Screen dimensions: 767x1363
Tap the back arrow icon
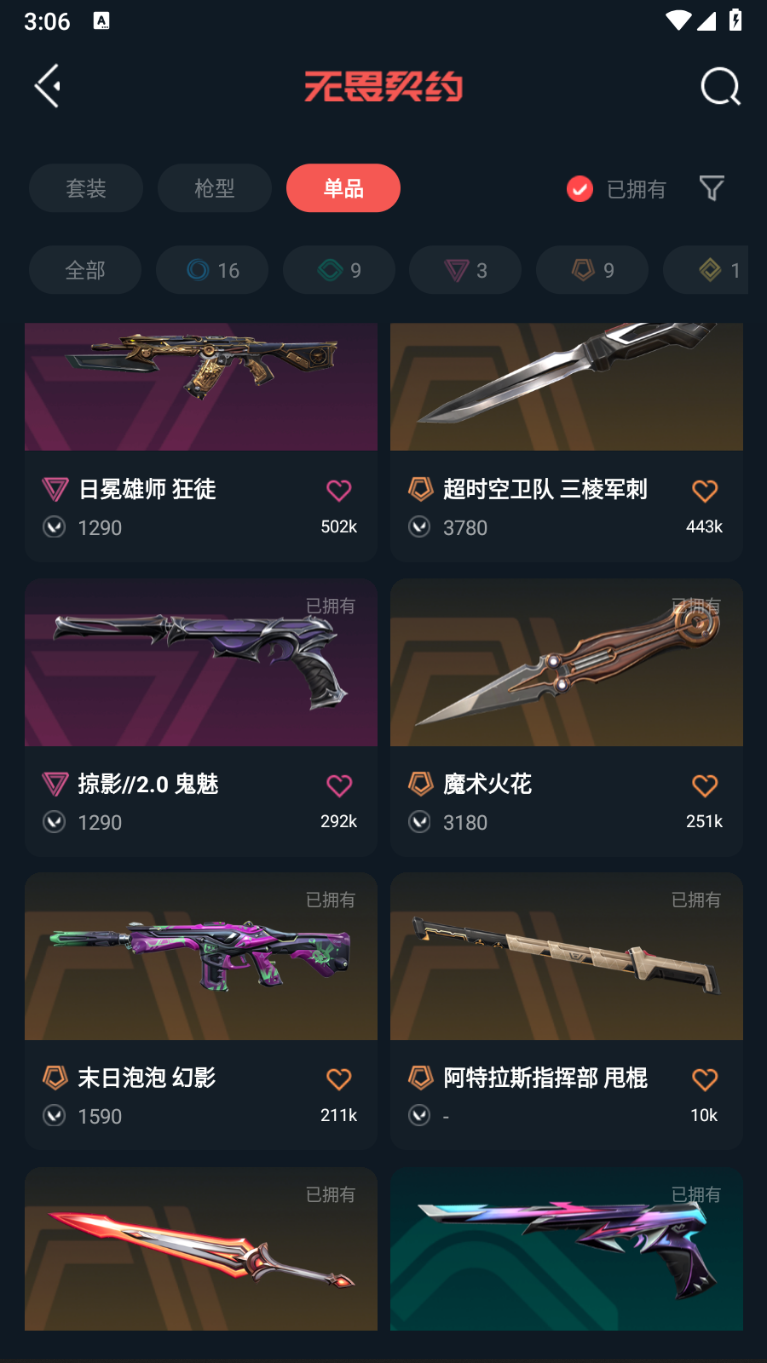47,86
